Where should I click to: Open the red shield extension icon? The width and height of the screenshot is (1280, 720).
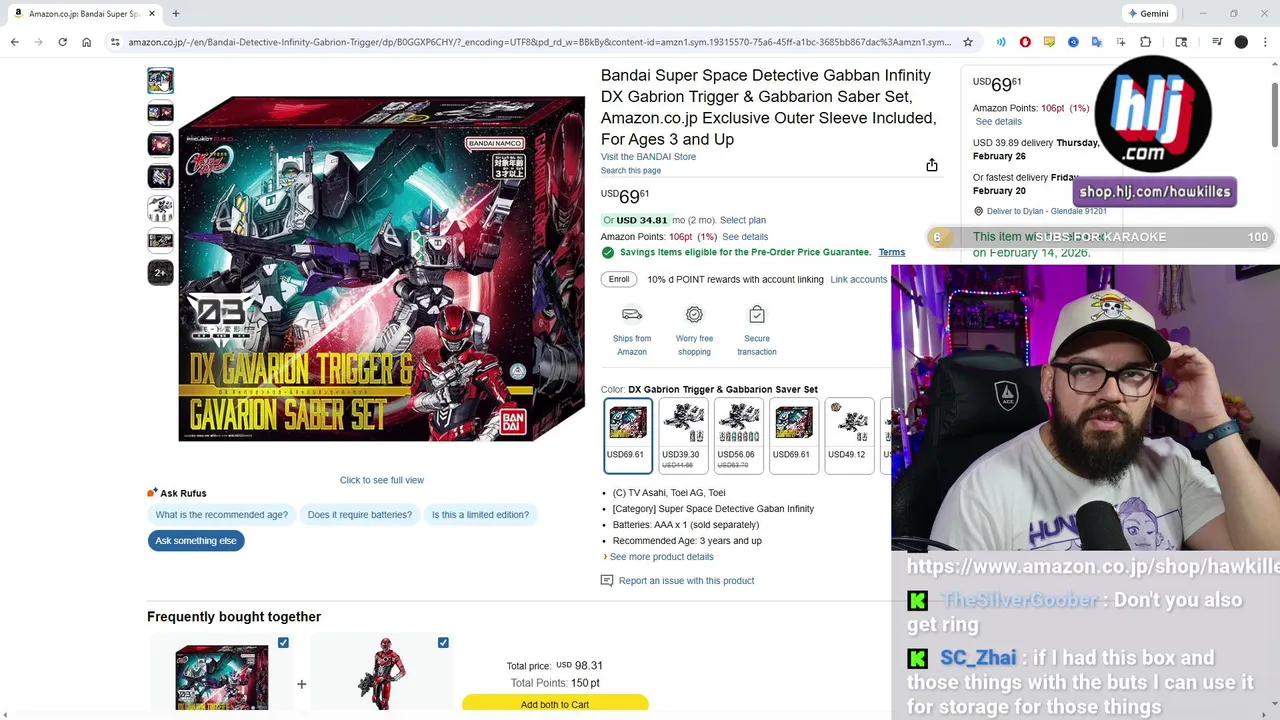[1025, 42]
